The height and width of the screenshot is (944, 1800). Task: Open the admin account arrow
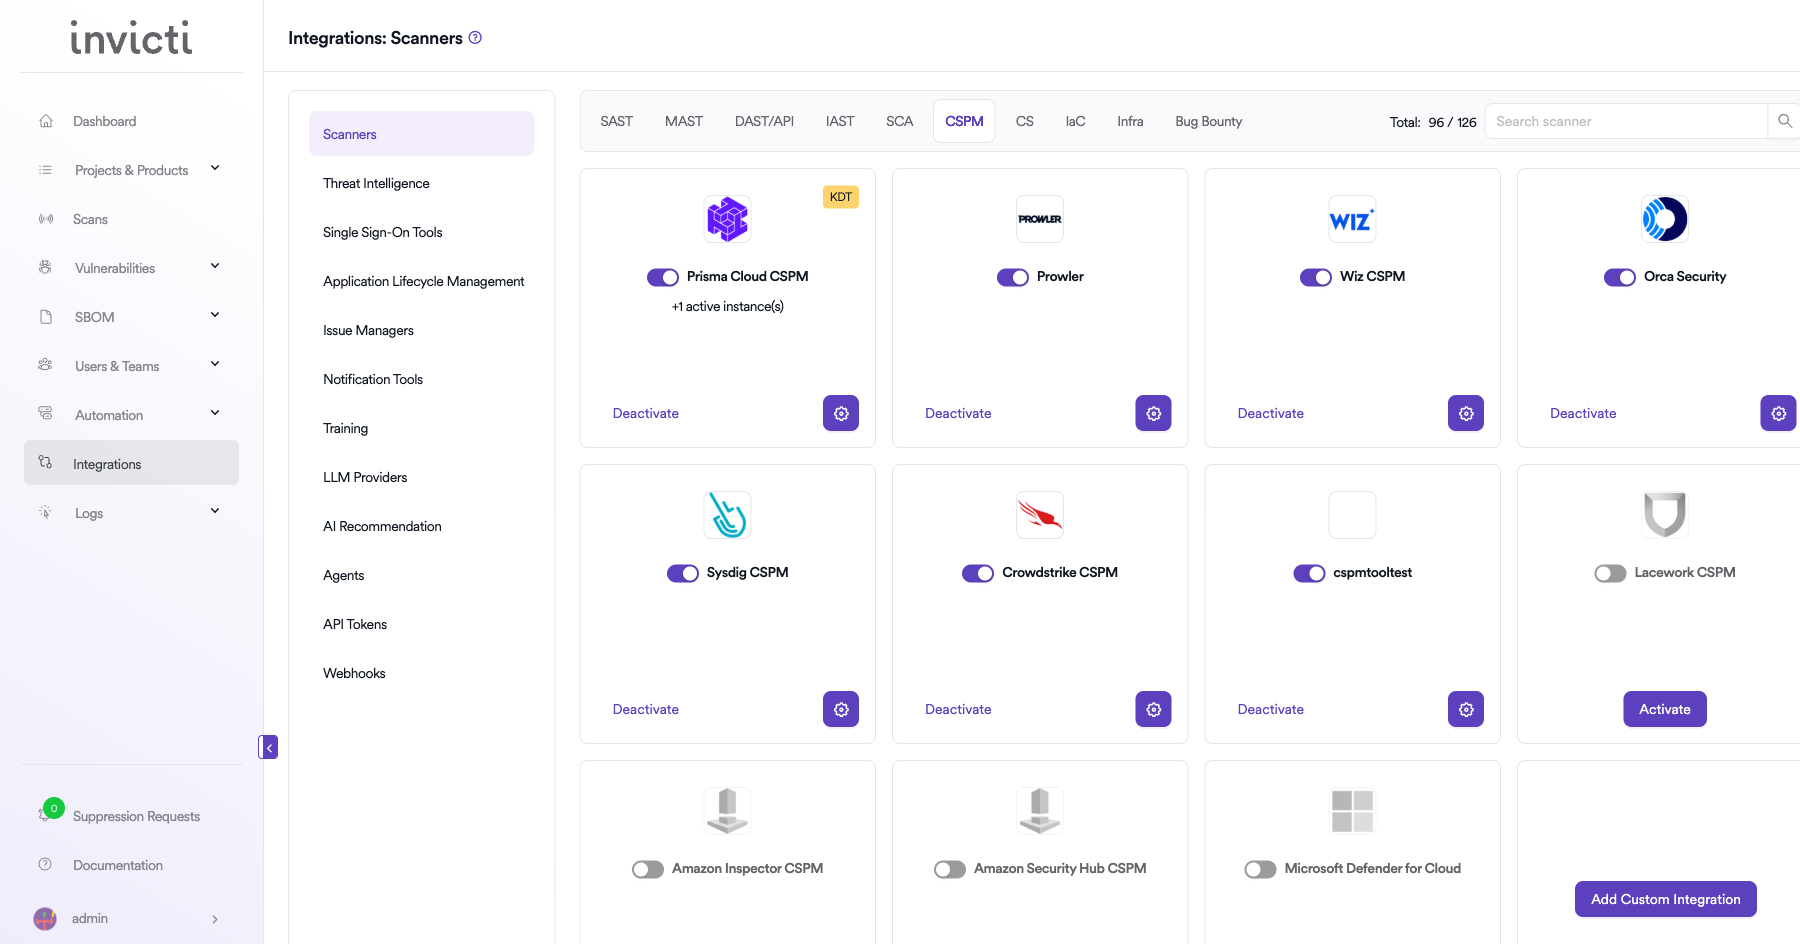click(215, 919)
